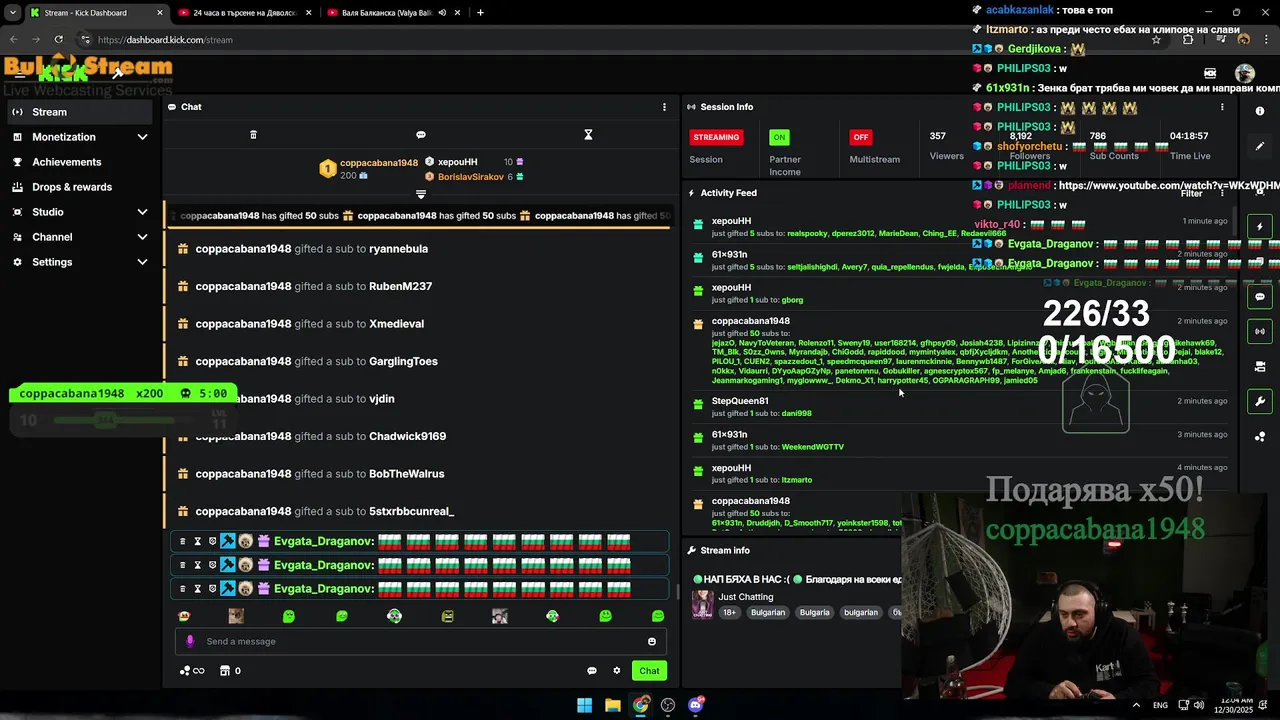Viewport: 1280px width, 720px height.
Task: Select the first monkey emote in emote row
Action: pyautogui.click(x=183, y=616)
